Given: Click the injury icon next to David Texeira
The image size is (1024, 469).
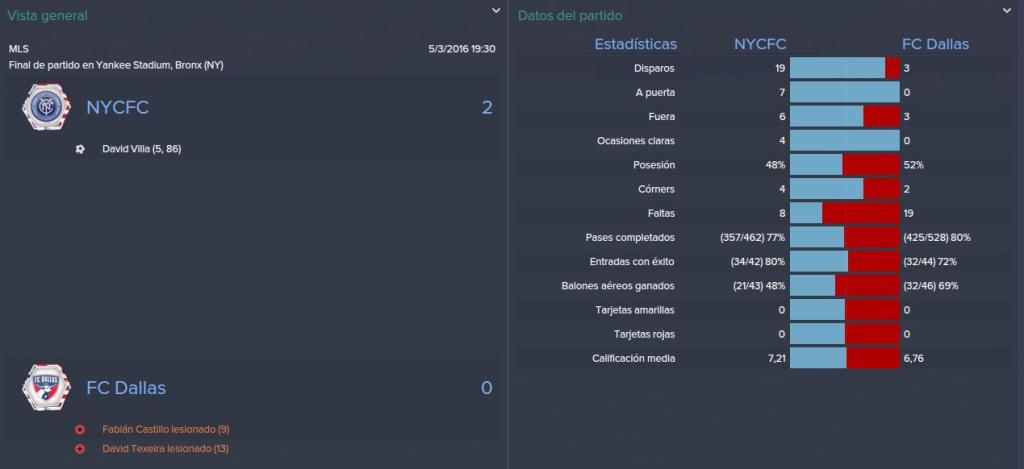Looking at the screenshot, I should coord(80,449).
